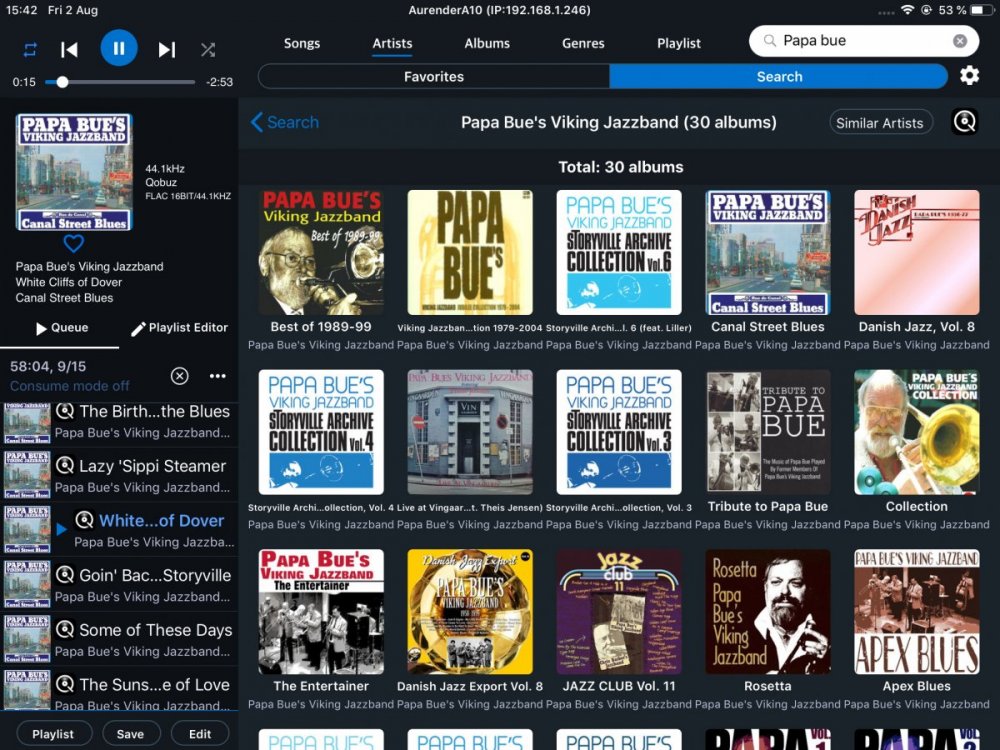Viewport: 1000px width, 750px height.
Task: Play Goin' Bac...Storyville queue track
Action: 120,585
